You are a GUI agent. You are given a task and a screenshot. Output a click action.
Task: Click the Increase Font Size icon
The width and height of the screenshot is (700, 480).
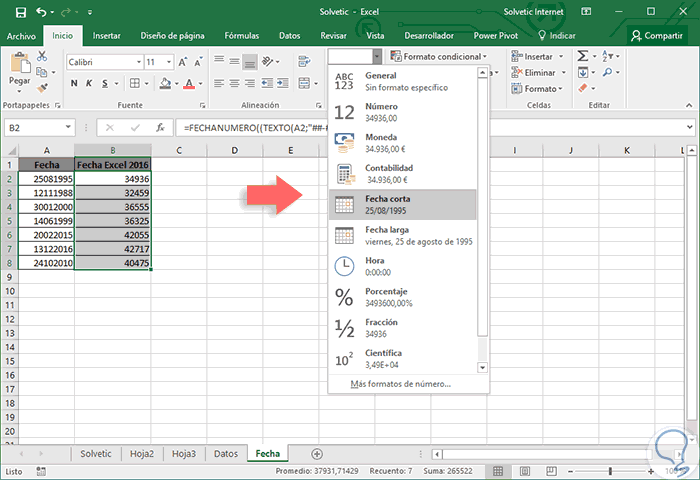[181, 62]
